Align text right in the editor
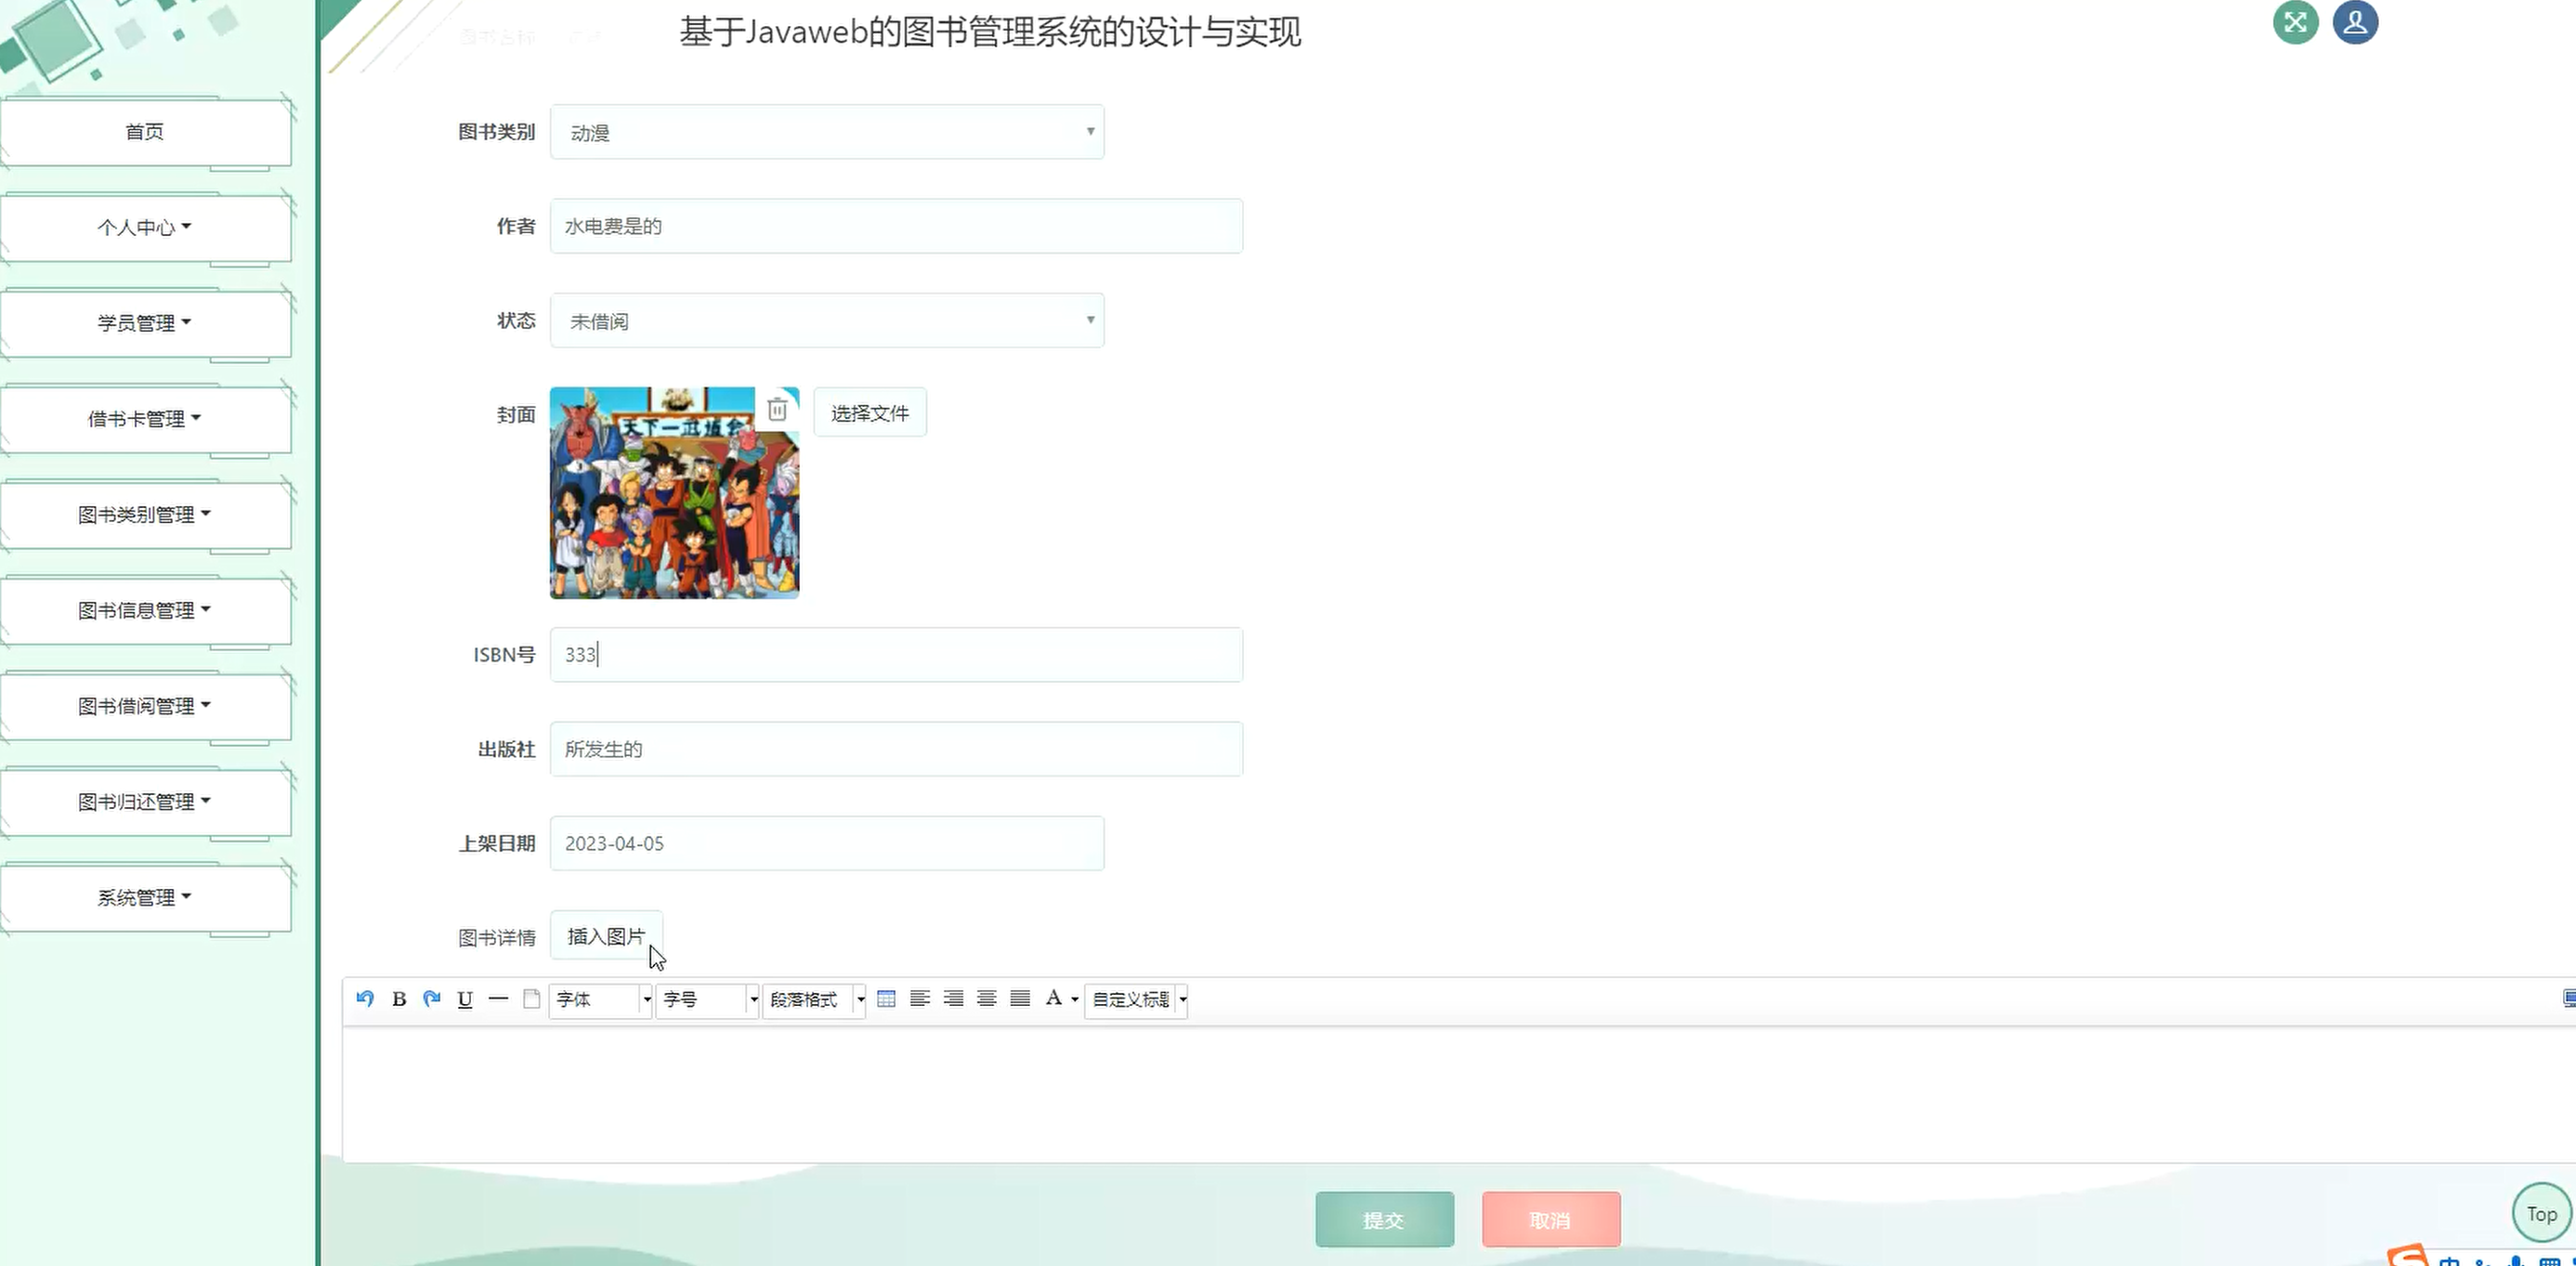Viewport: 2576px width, 1266px height. coord(953,998)
